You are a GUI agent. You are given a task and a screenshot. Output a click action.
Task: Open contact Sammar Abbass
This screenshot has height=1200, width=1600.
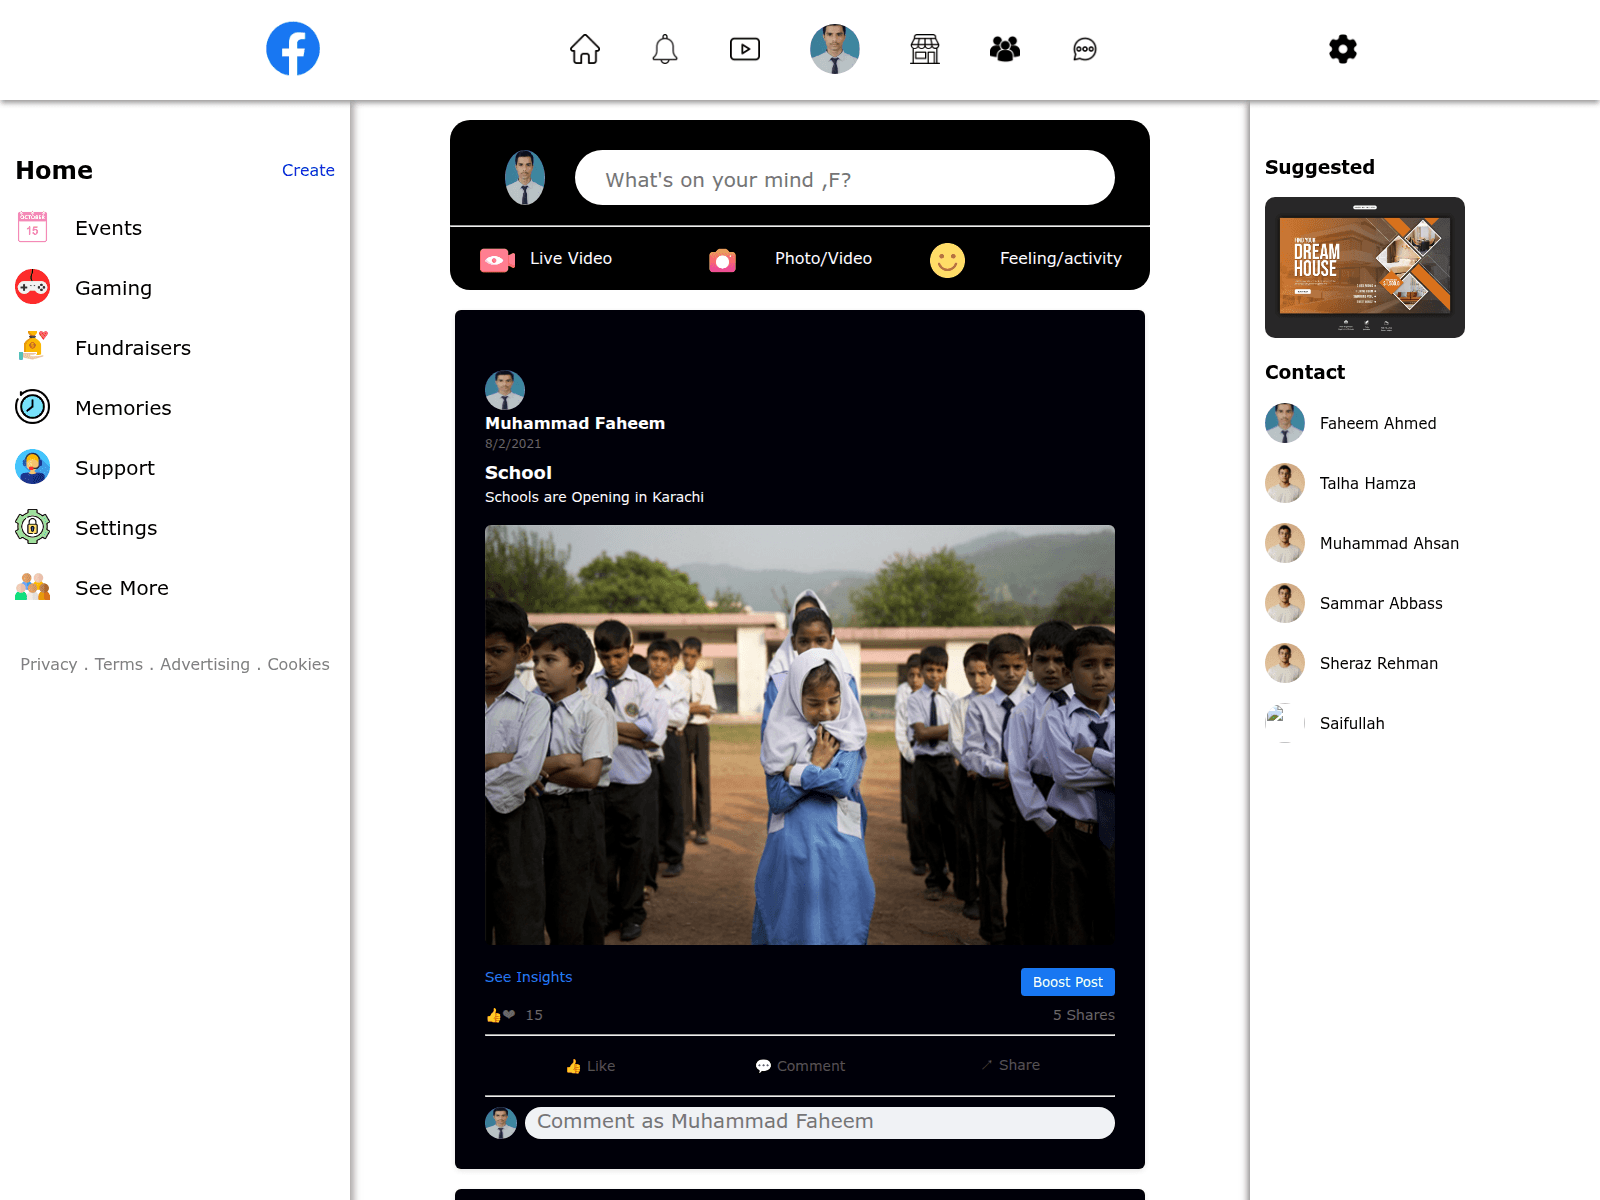(1381, 603)
